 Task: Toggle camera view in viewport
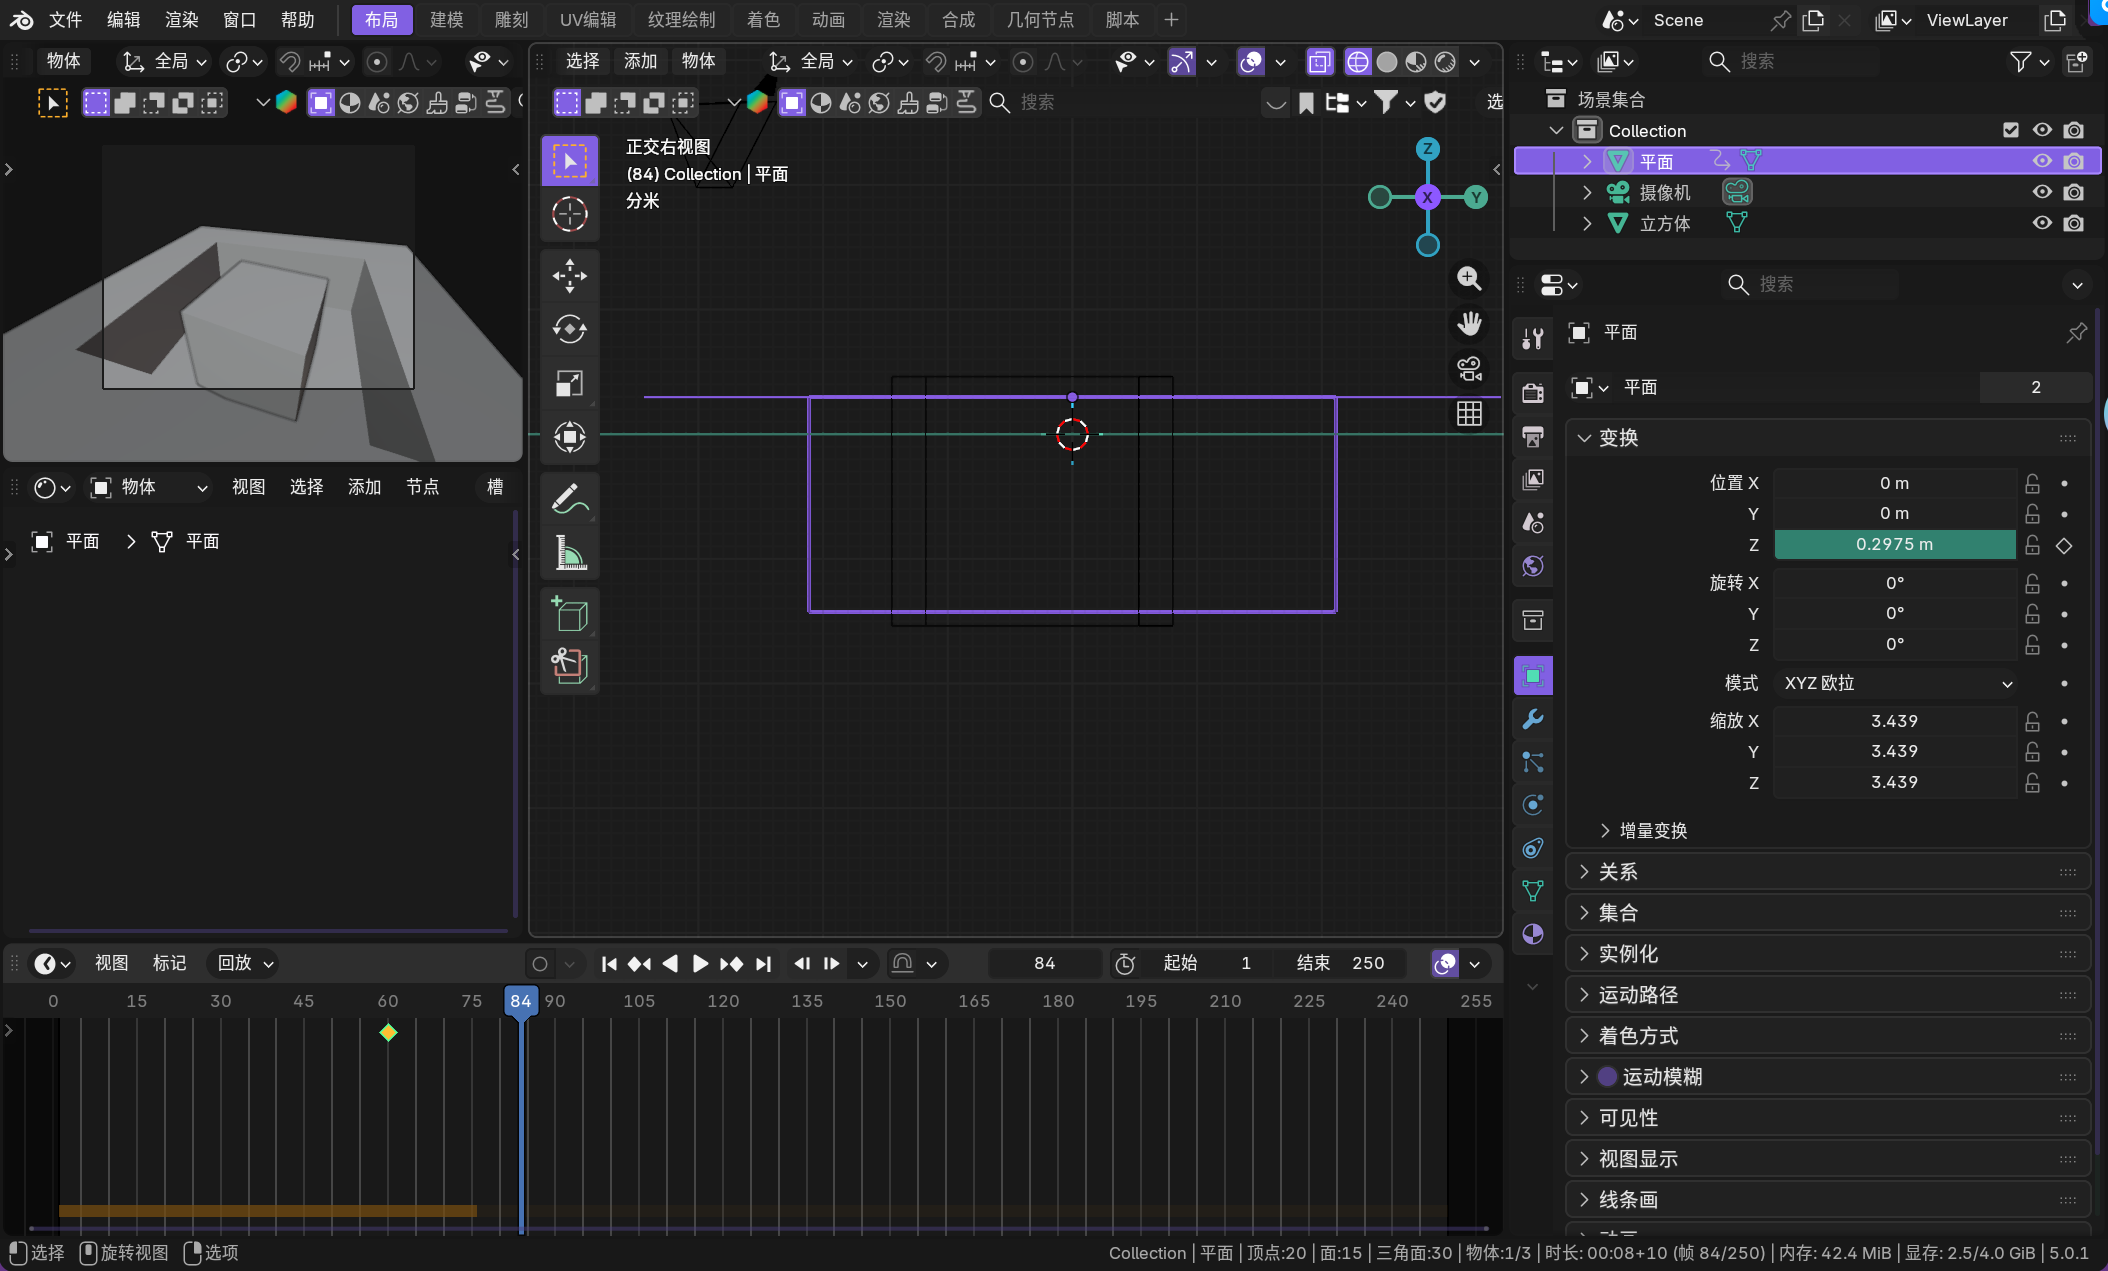coord(1469,369)
